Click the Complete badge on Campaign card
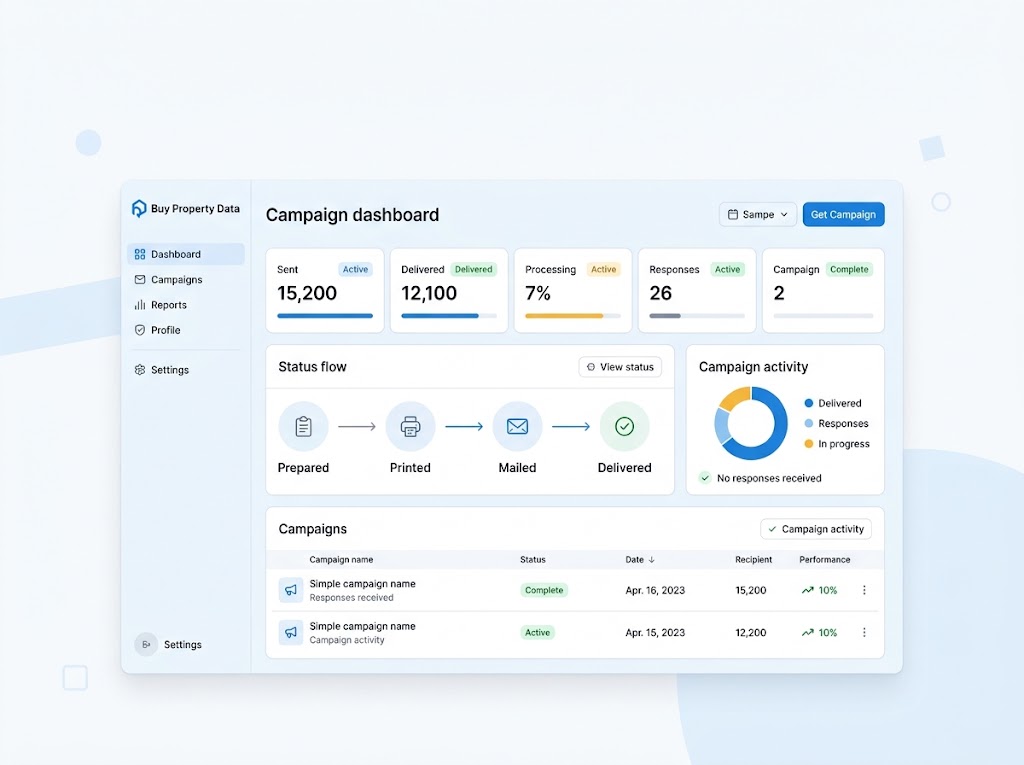1024x765 pixels. [x=849, y=269]
